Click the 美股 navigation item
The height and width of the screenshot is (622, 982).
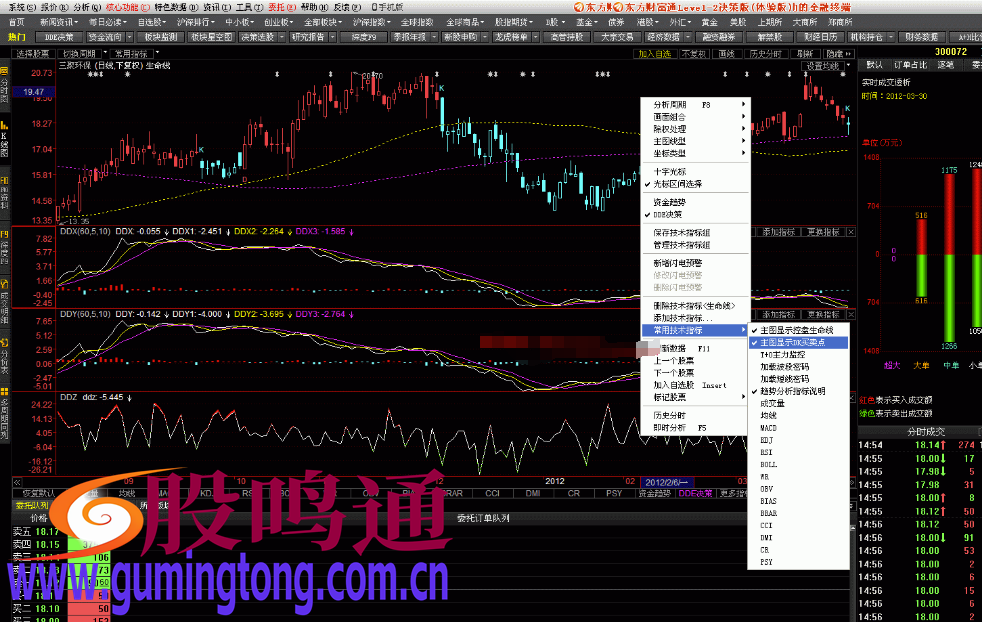pyautogui.click(x=738, y=22)
